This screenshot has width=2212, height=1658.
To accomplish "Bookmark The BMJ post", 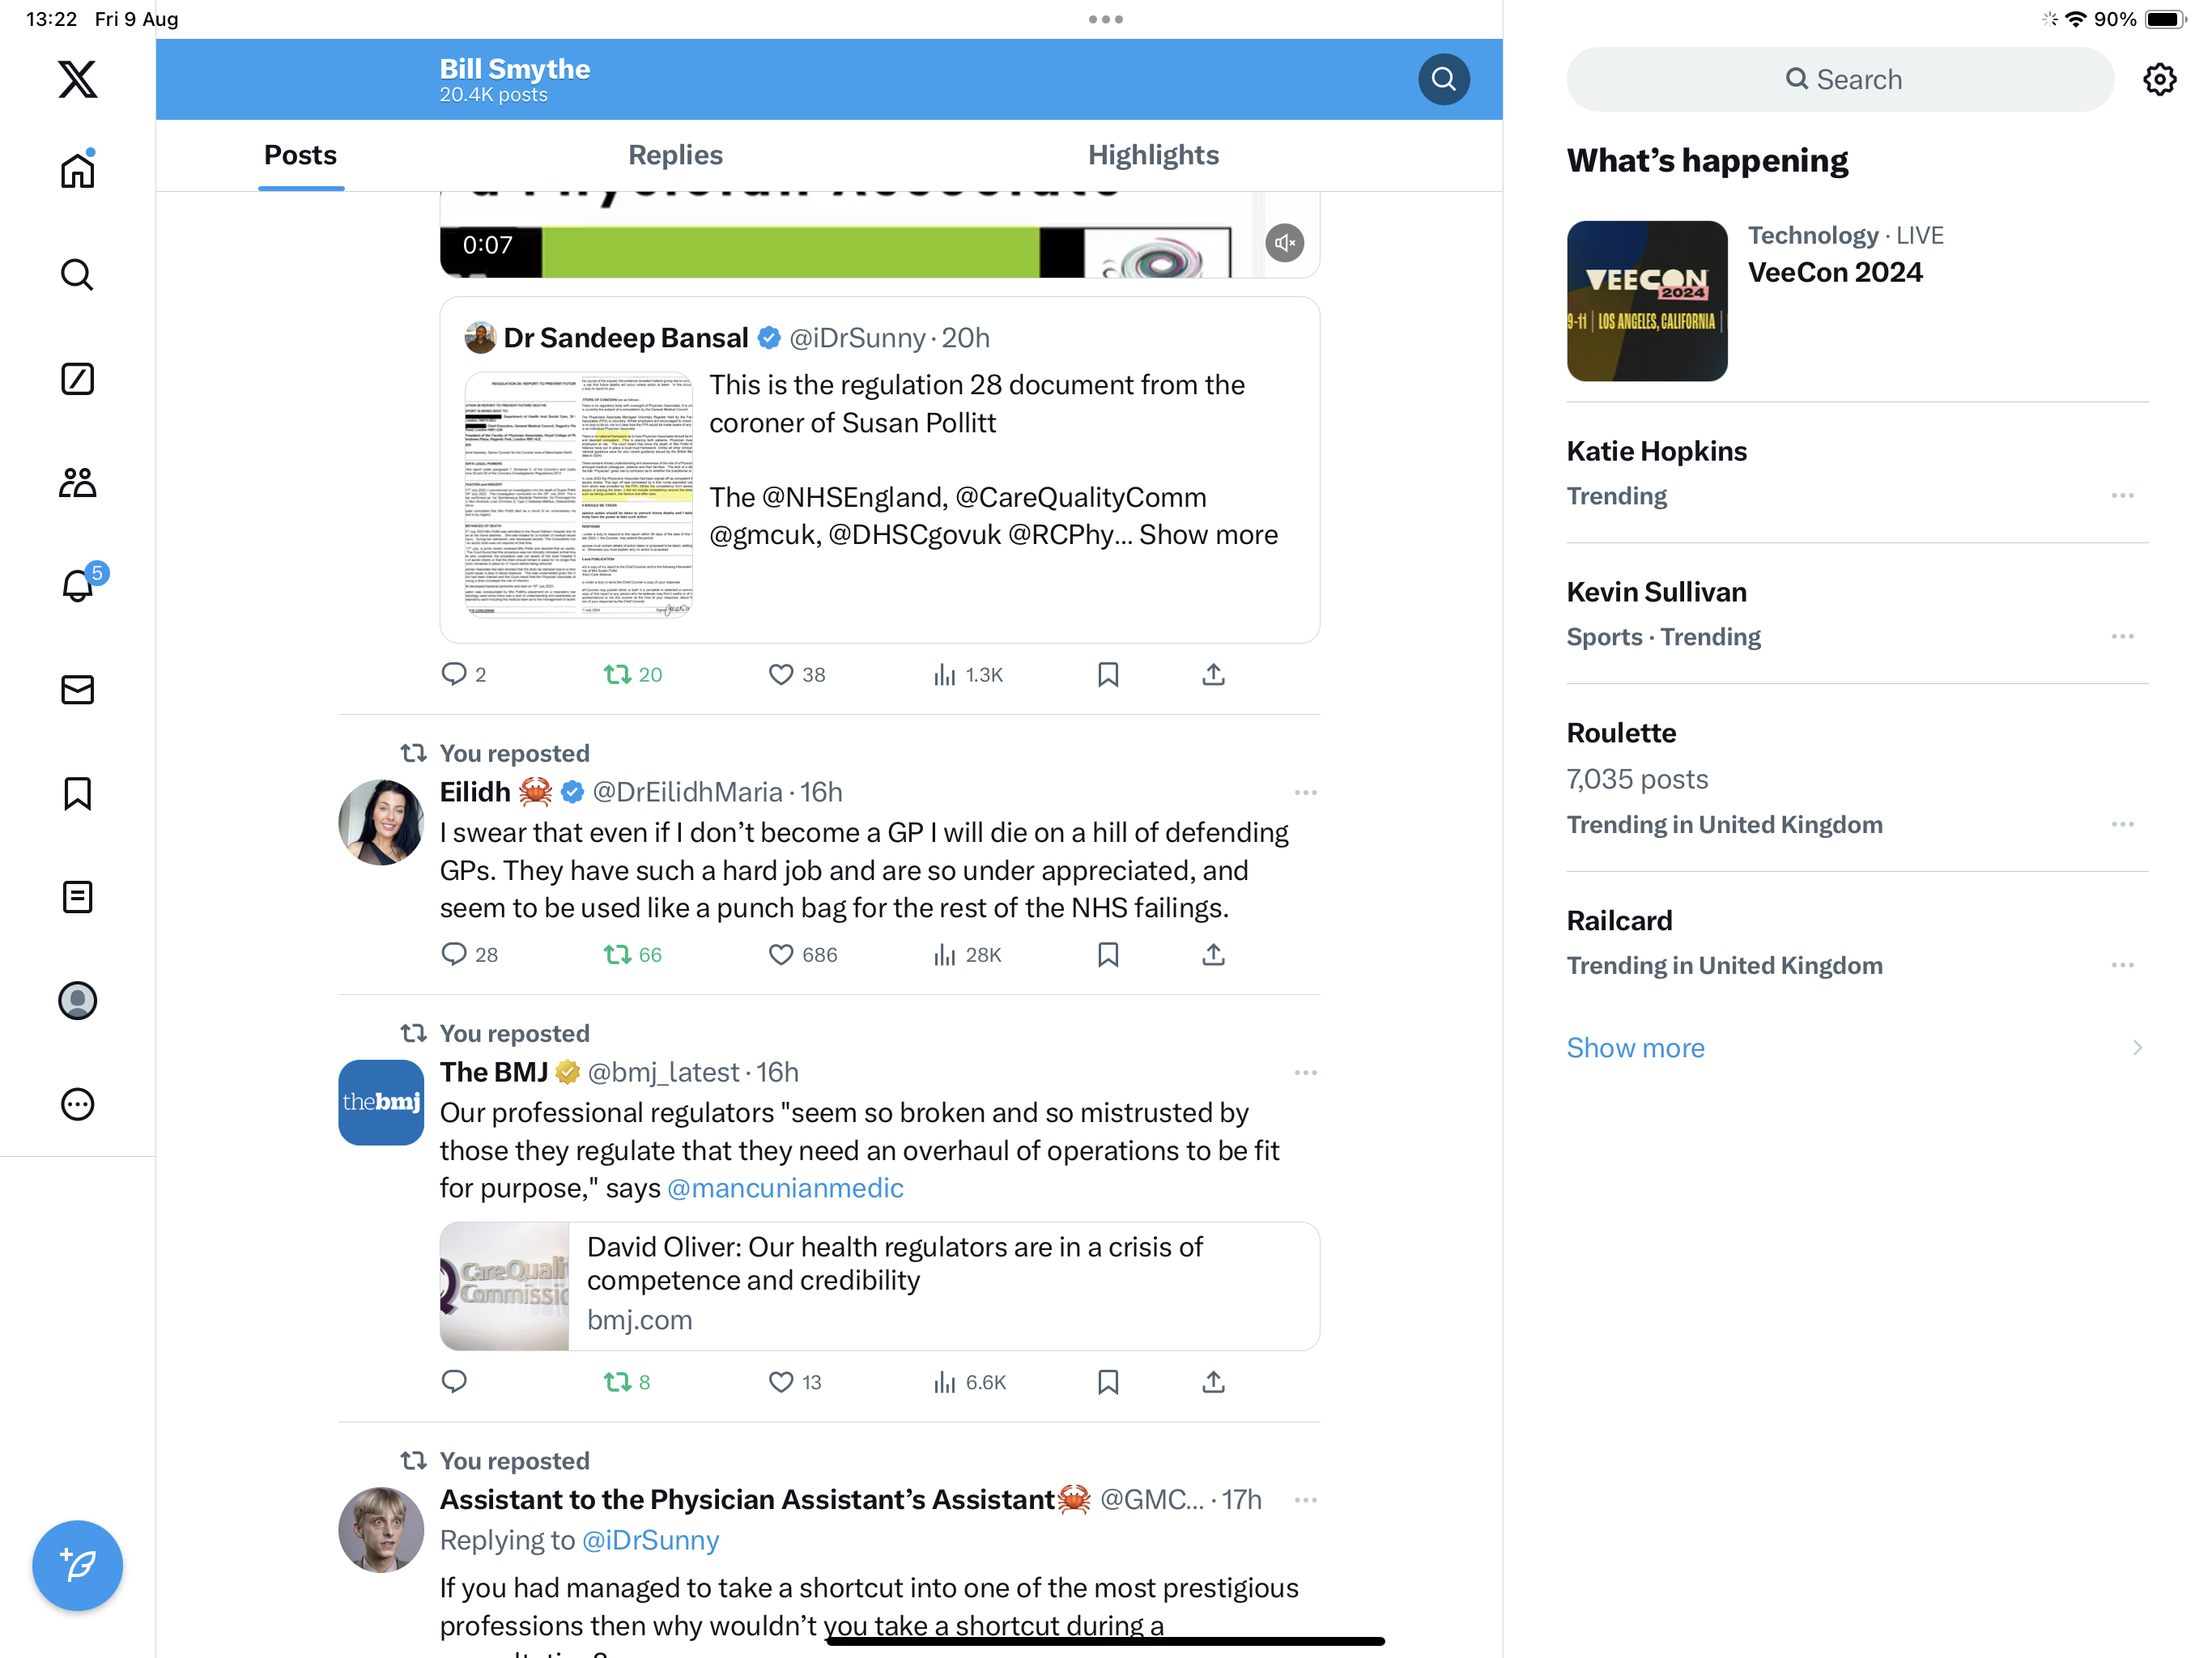I will click(x=1107, y=1382).
